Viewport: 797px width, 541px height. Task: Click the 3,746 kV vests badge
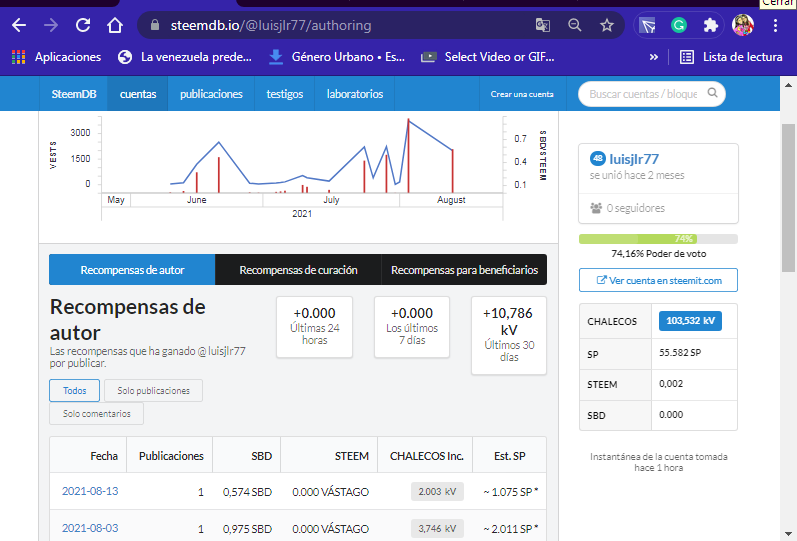[x=437, y=528]
